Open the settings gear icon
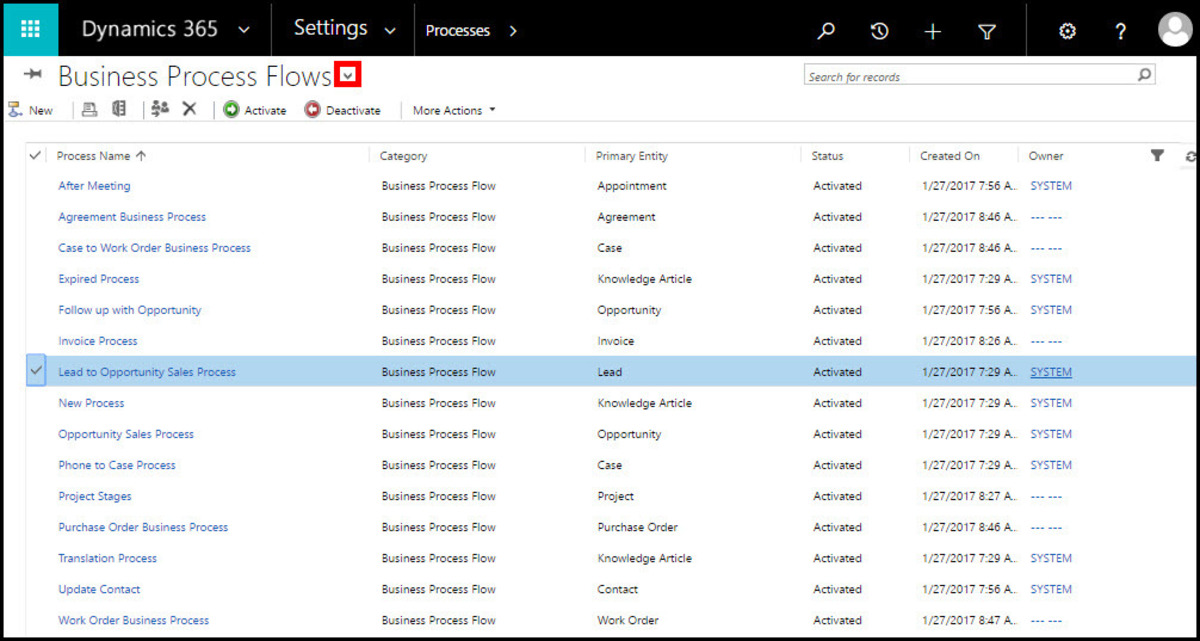Image resolution: width=1200 pixels, height=641 pixels. [x=1067, y=31]
